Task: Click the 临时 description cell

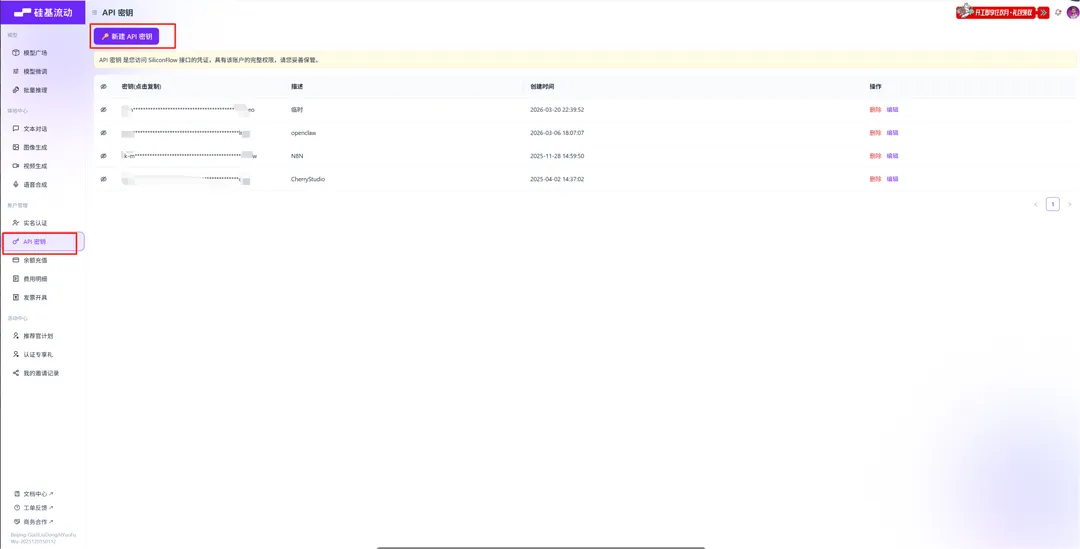Action: 297,110
